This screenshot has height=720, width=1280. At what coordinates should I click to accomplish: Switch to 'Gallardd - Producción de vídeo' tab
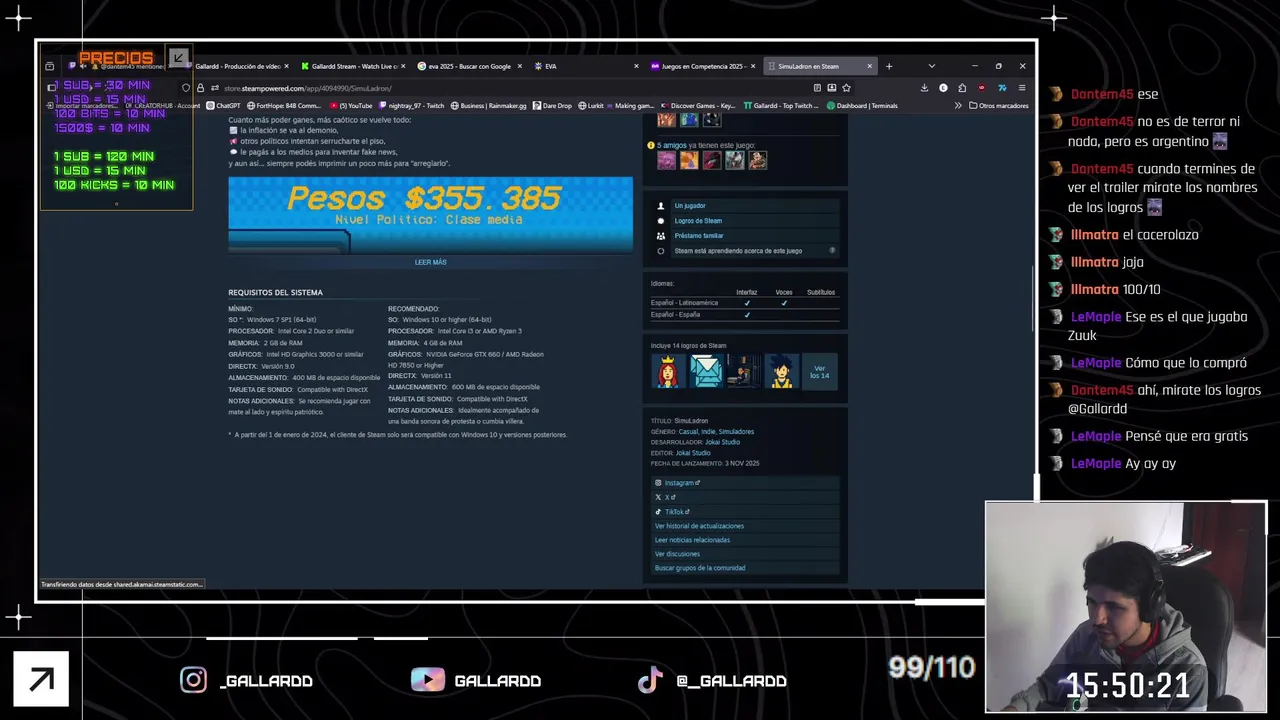coord(236,66)
